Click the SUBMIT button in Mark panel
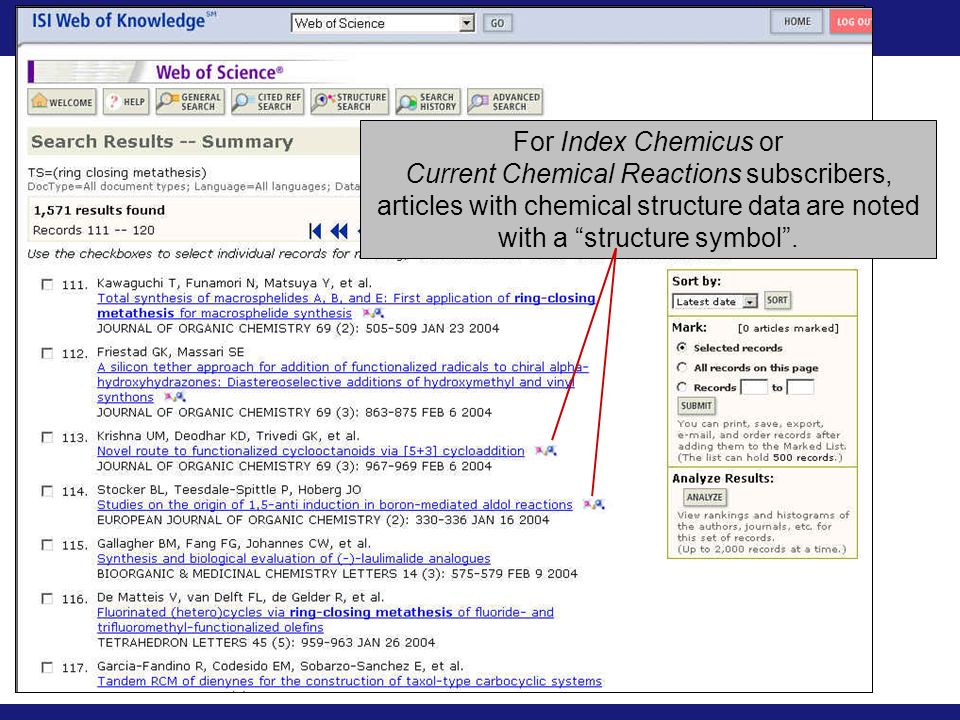This screenshot has height=720, width=960. click(696, 405)
